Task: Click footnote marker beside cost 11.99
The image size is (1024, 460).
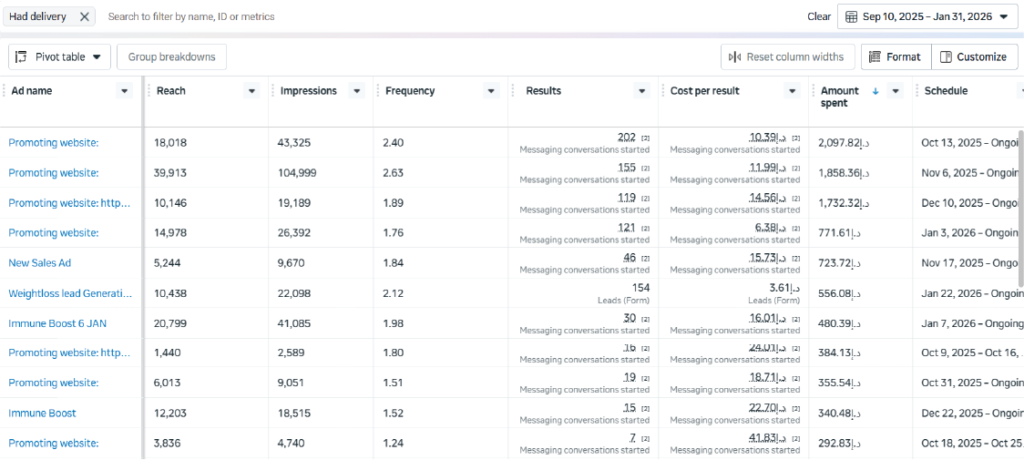Action: (x=796, y=167)
